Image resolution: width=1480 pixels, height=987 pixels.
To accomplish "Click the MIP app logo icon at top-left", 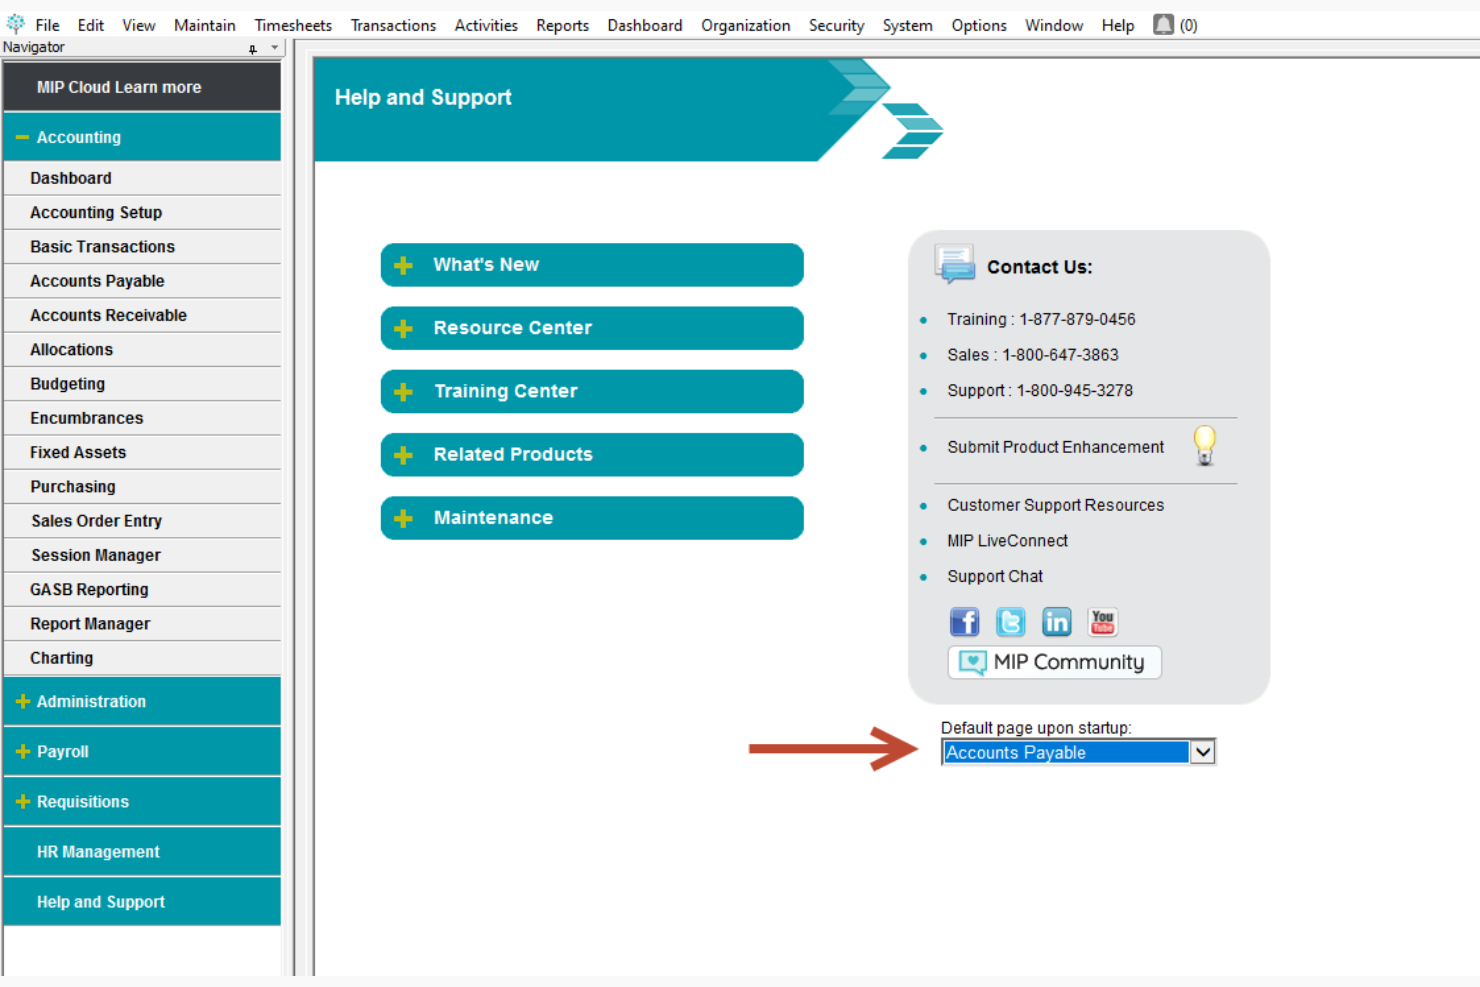I will click(x=16, y=24).
